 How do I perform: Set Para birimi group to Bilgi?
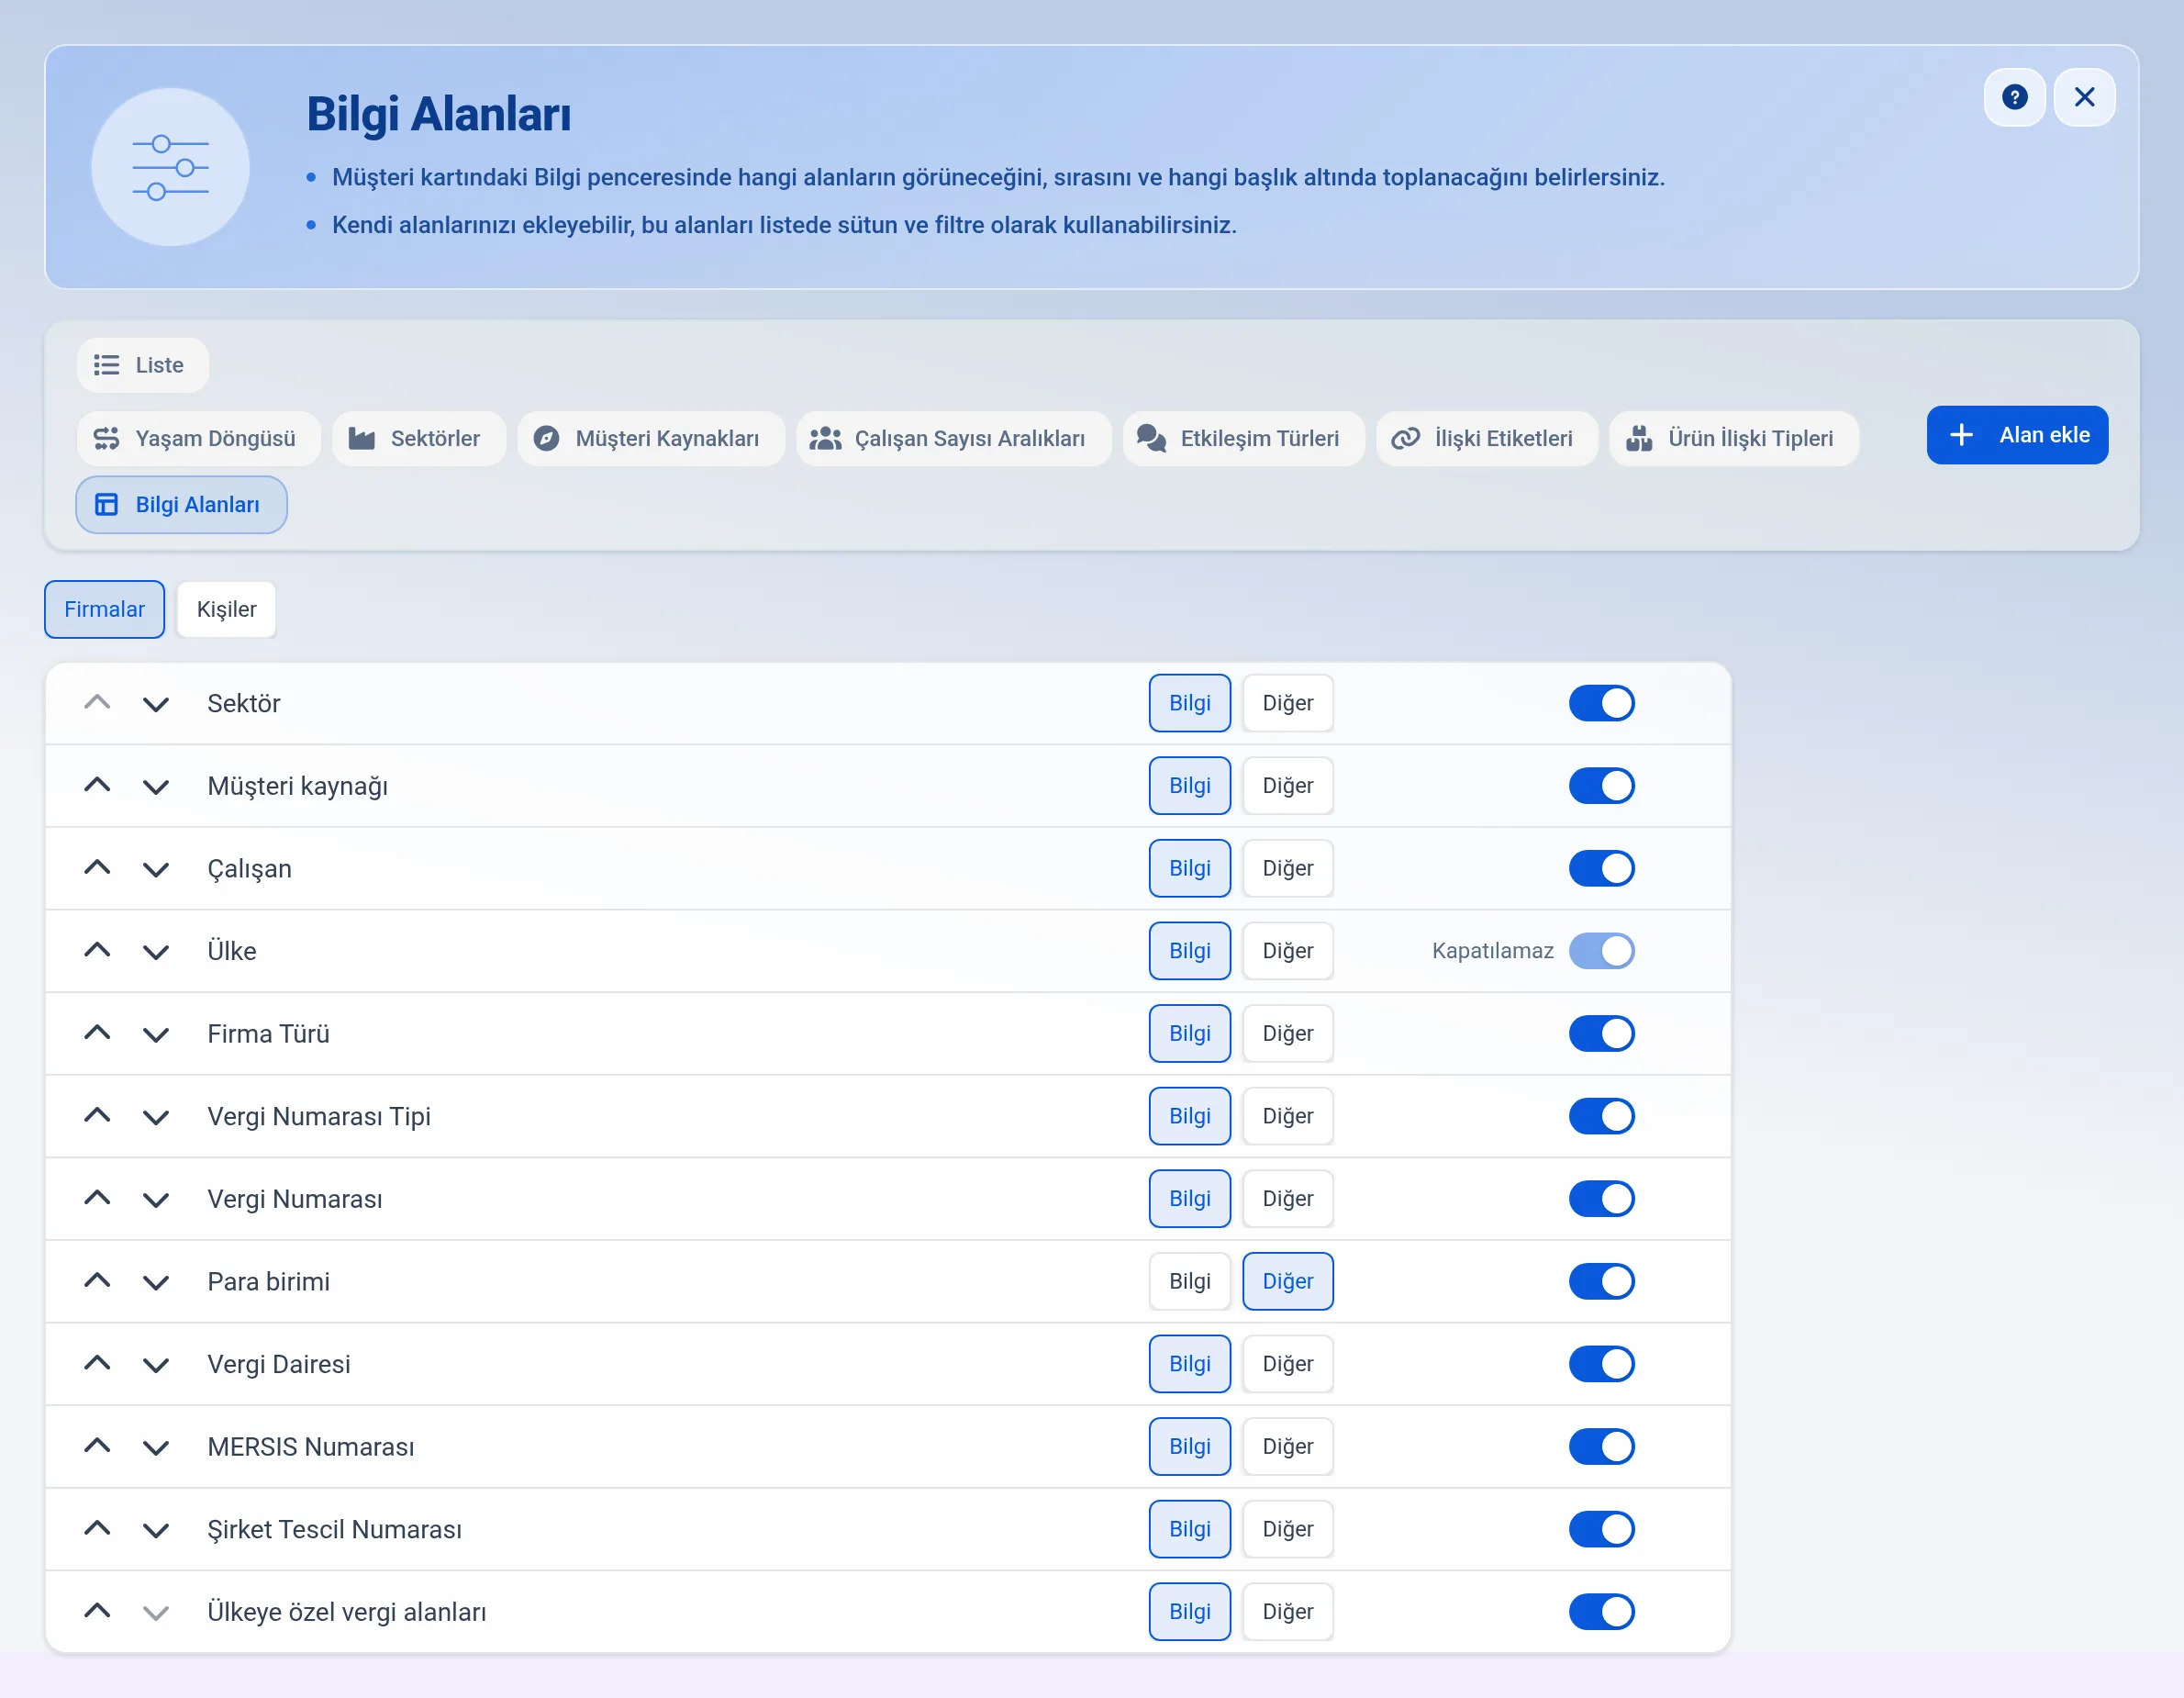1189,1281
